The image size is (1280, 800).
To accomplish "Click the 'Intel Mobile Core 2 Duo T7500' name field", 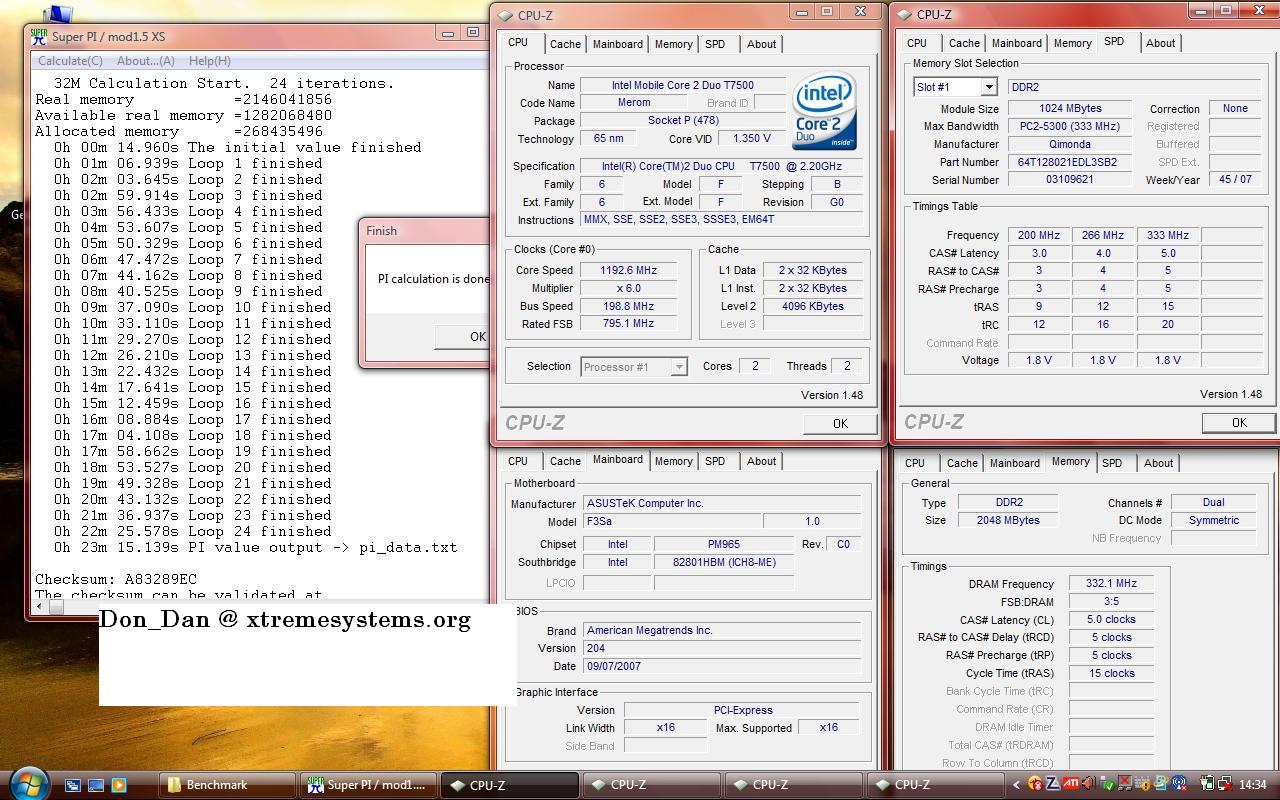I will pyautogui.click(x=683, y=85).
